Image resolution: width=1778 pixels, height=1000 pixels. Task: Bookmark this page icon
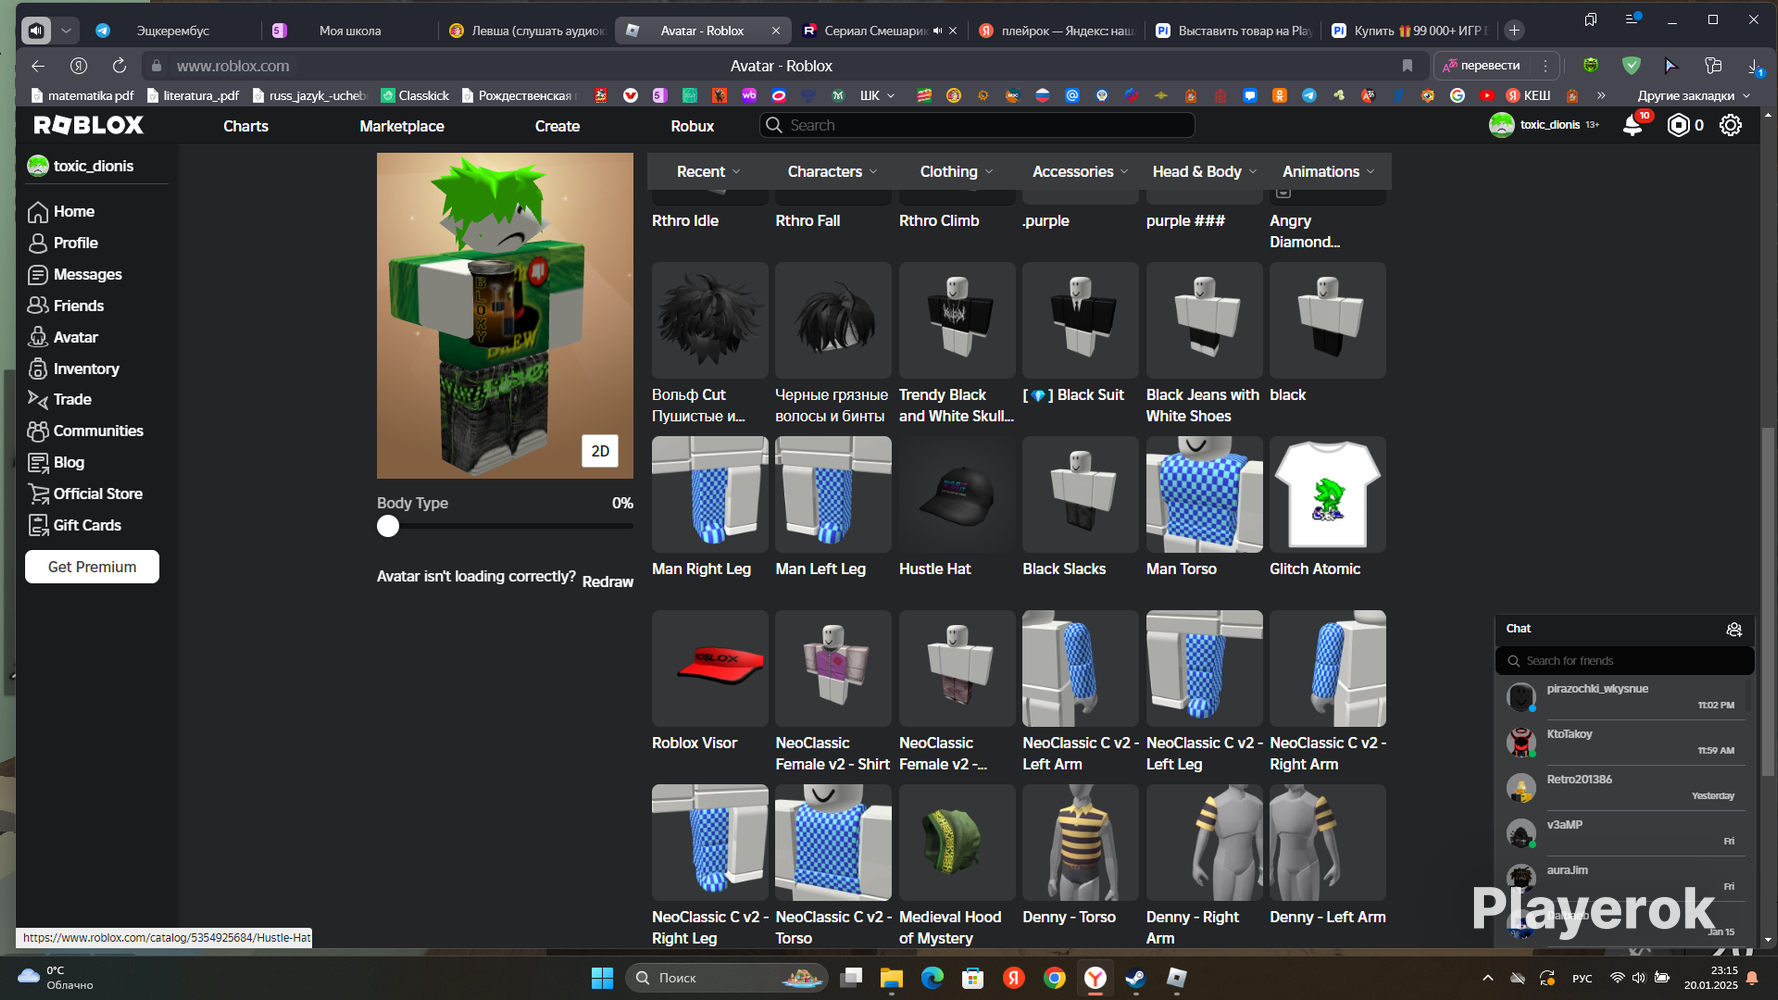(1407, 66)
